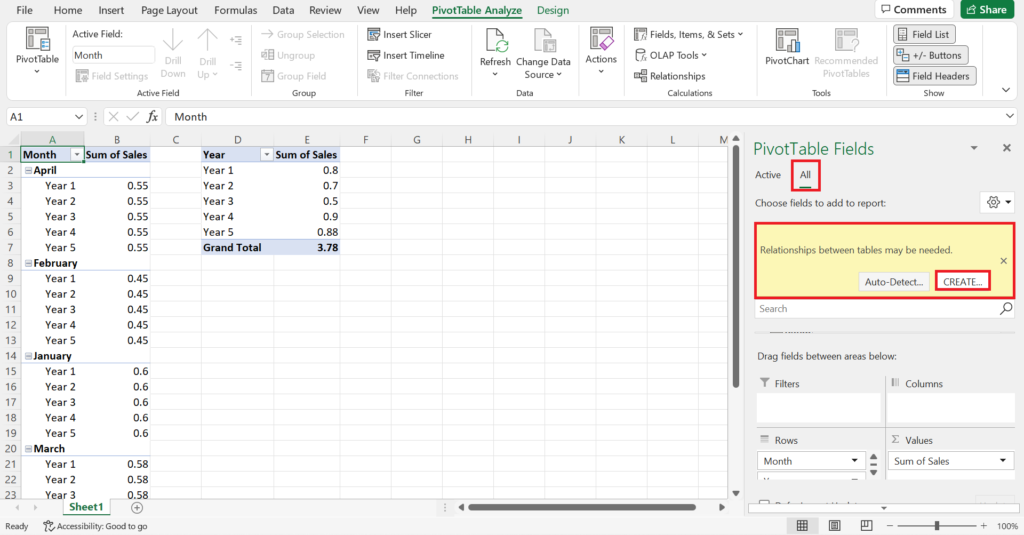
Task: Click the PivotTable Fields search box
Action: coord(877,310)
